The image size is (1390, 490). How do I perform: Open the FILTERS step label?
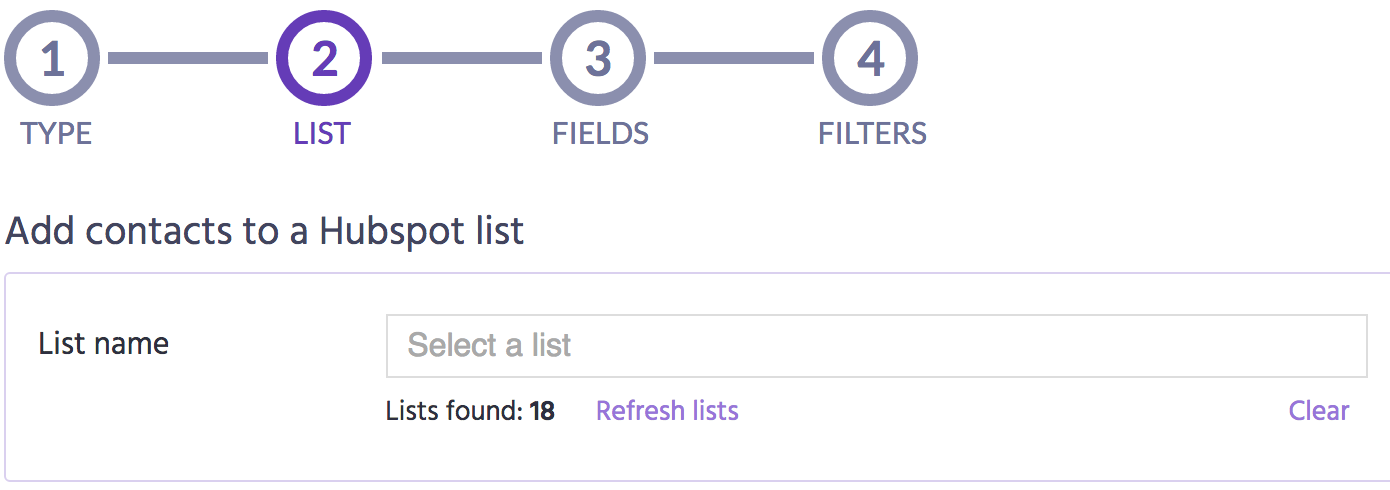coord(872,134)
